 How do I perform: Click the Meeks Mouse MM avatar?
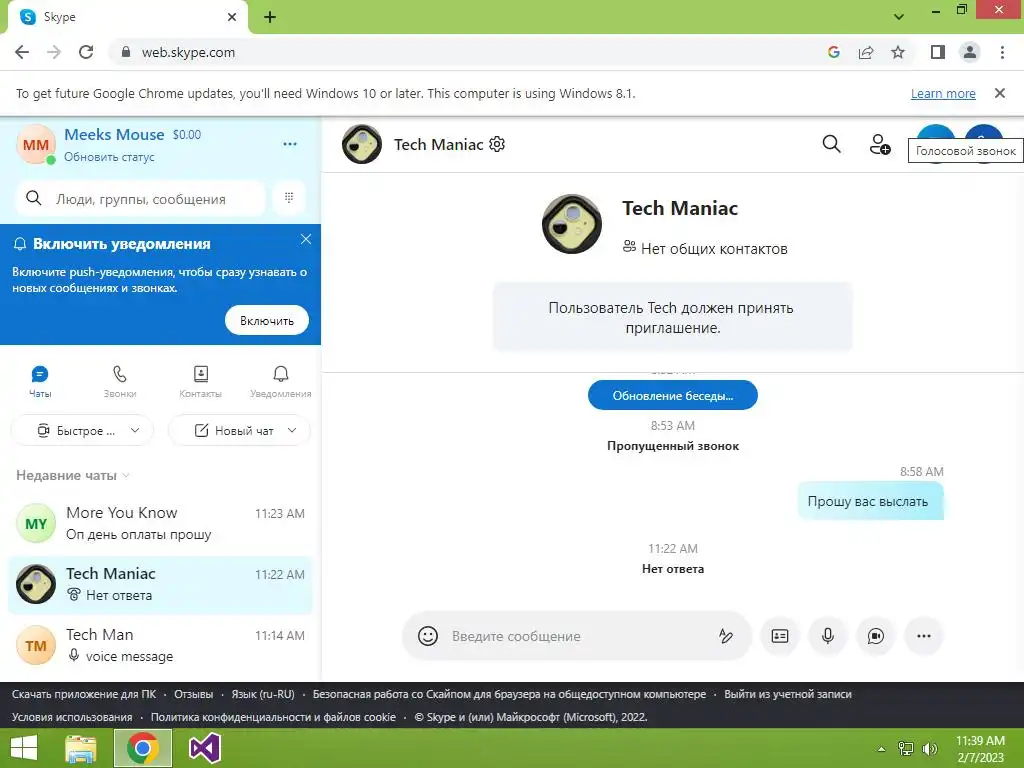(x=35, y=144)
